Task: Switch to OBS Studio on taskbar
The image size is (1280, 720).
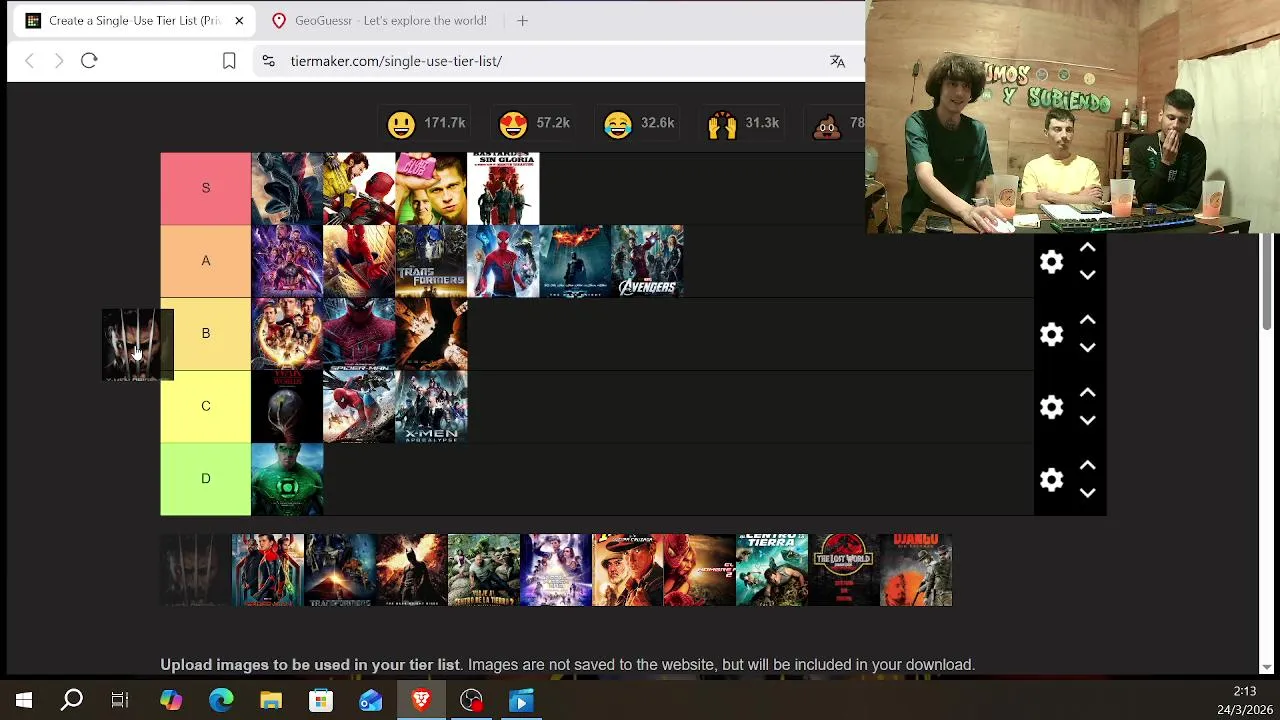Action: (x=471, y=701)
